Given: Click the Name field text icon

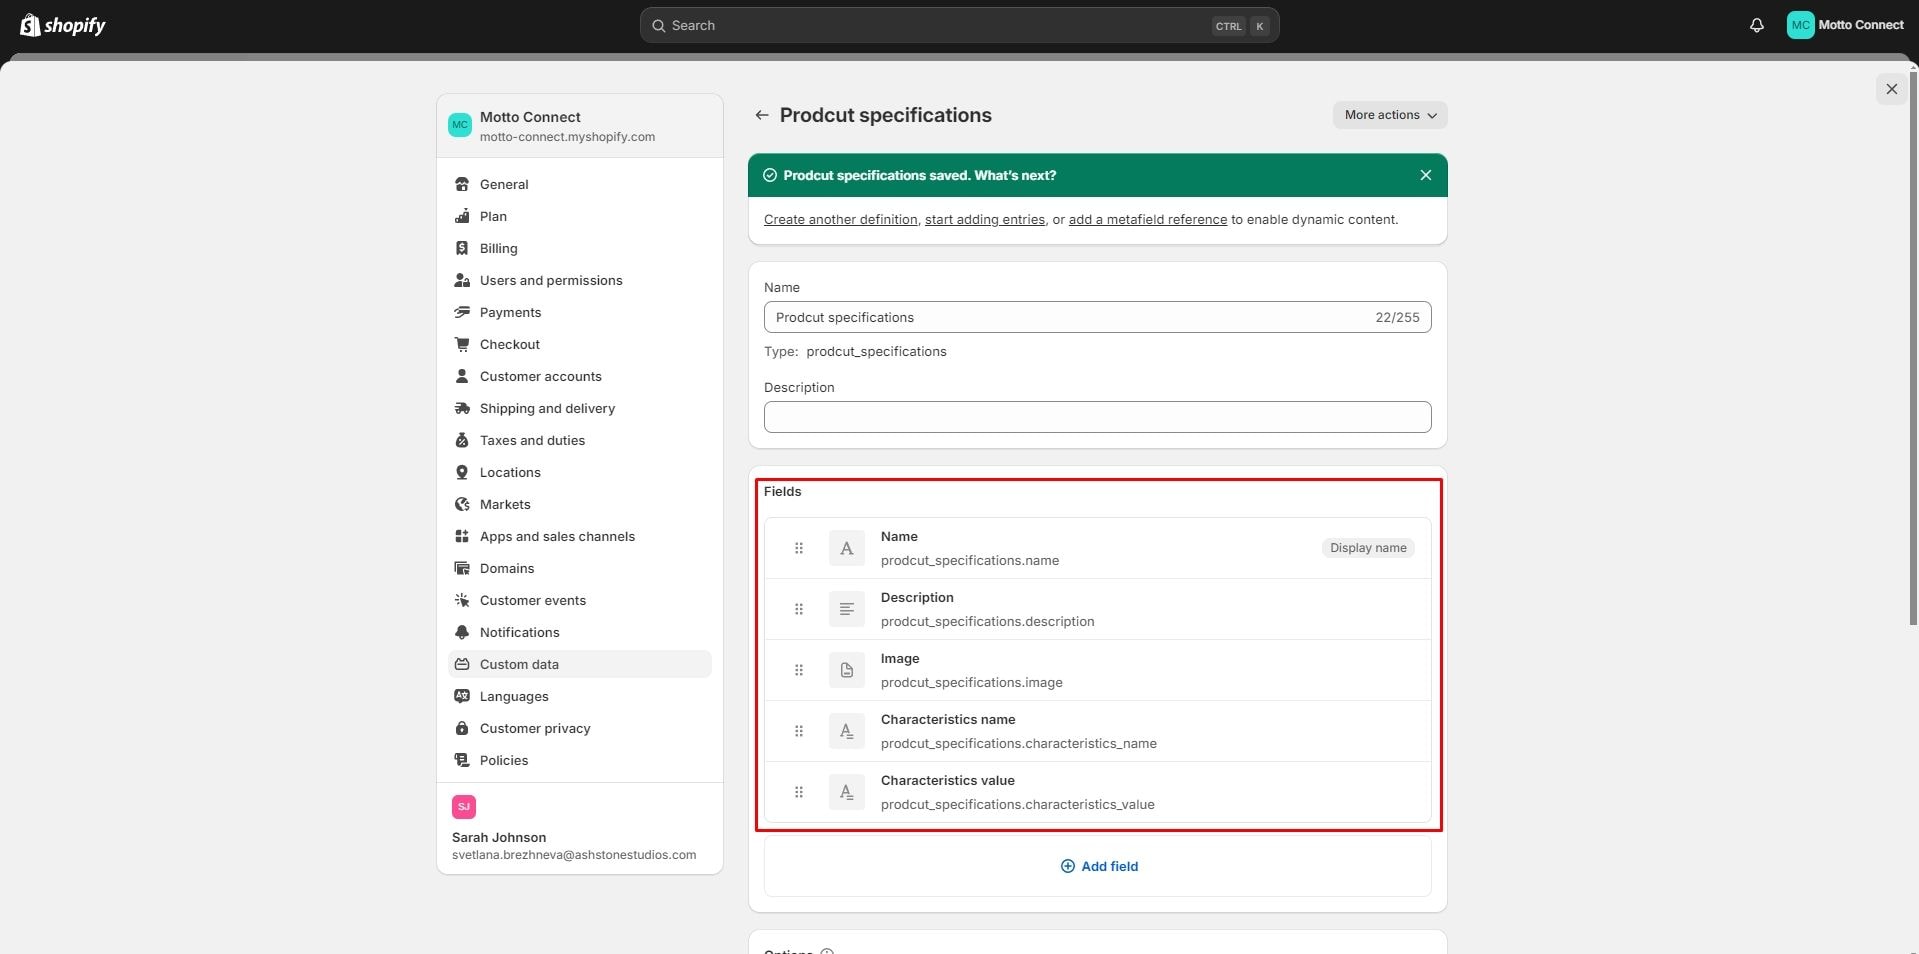Looking at the screenshot, I should coord(846,548).
